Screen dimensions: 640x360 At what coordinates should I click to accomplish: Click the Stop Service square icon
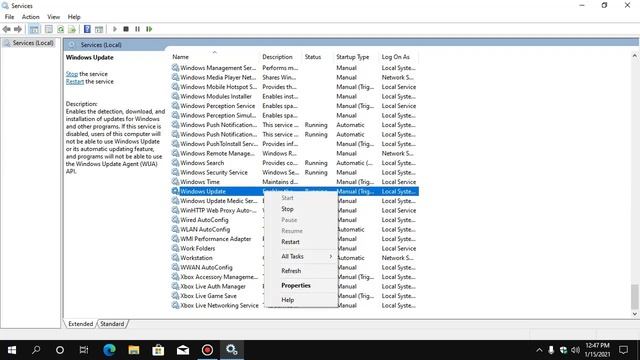(126, 29)
